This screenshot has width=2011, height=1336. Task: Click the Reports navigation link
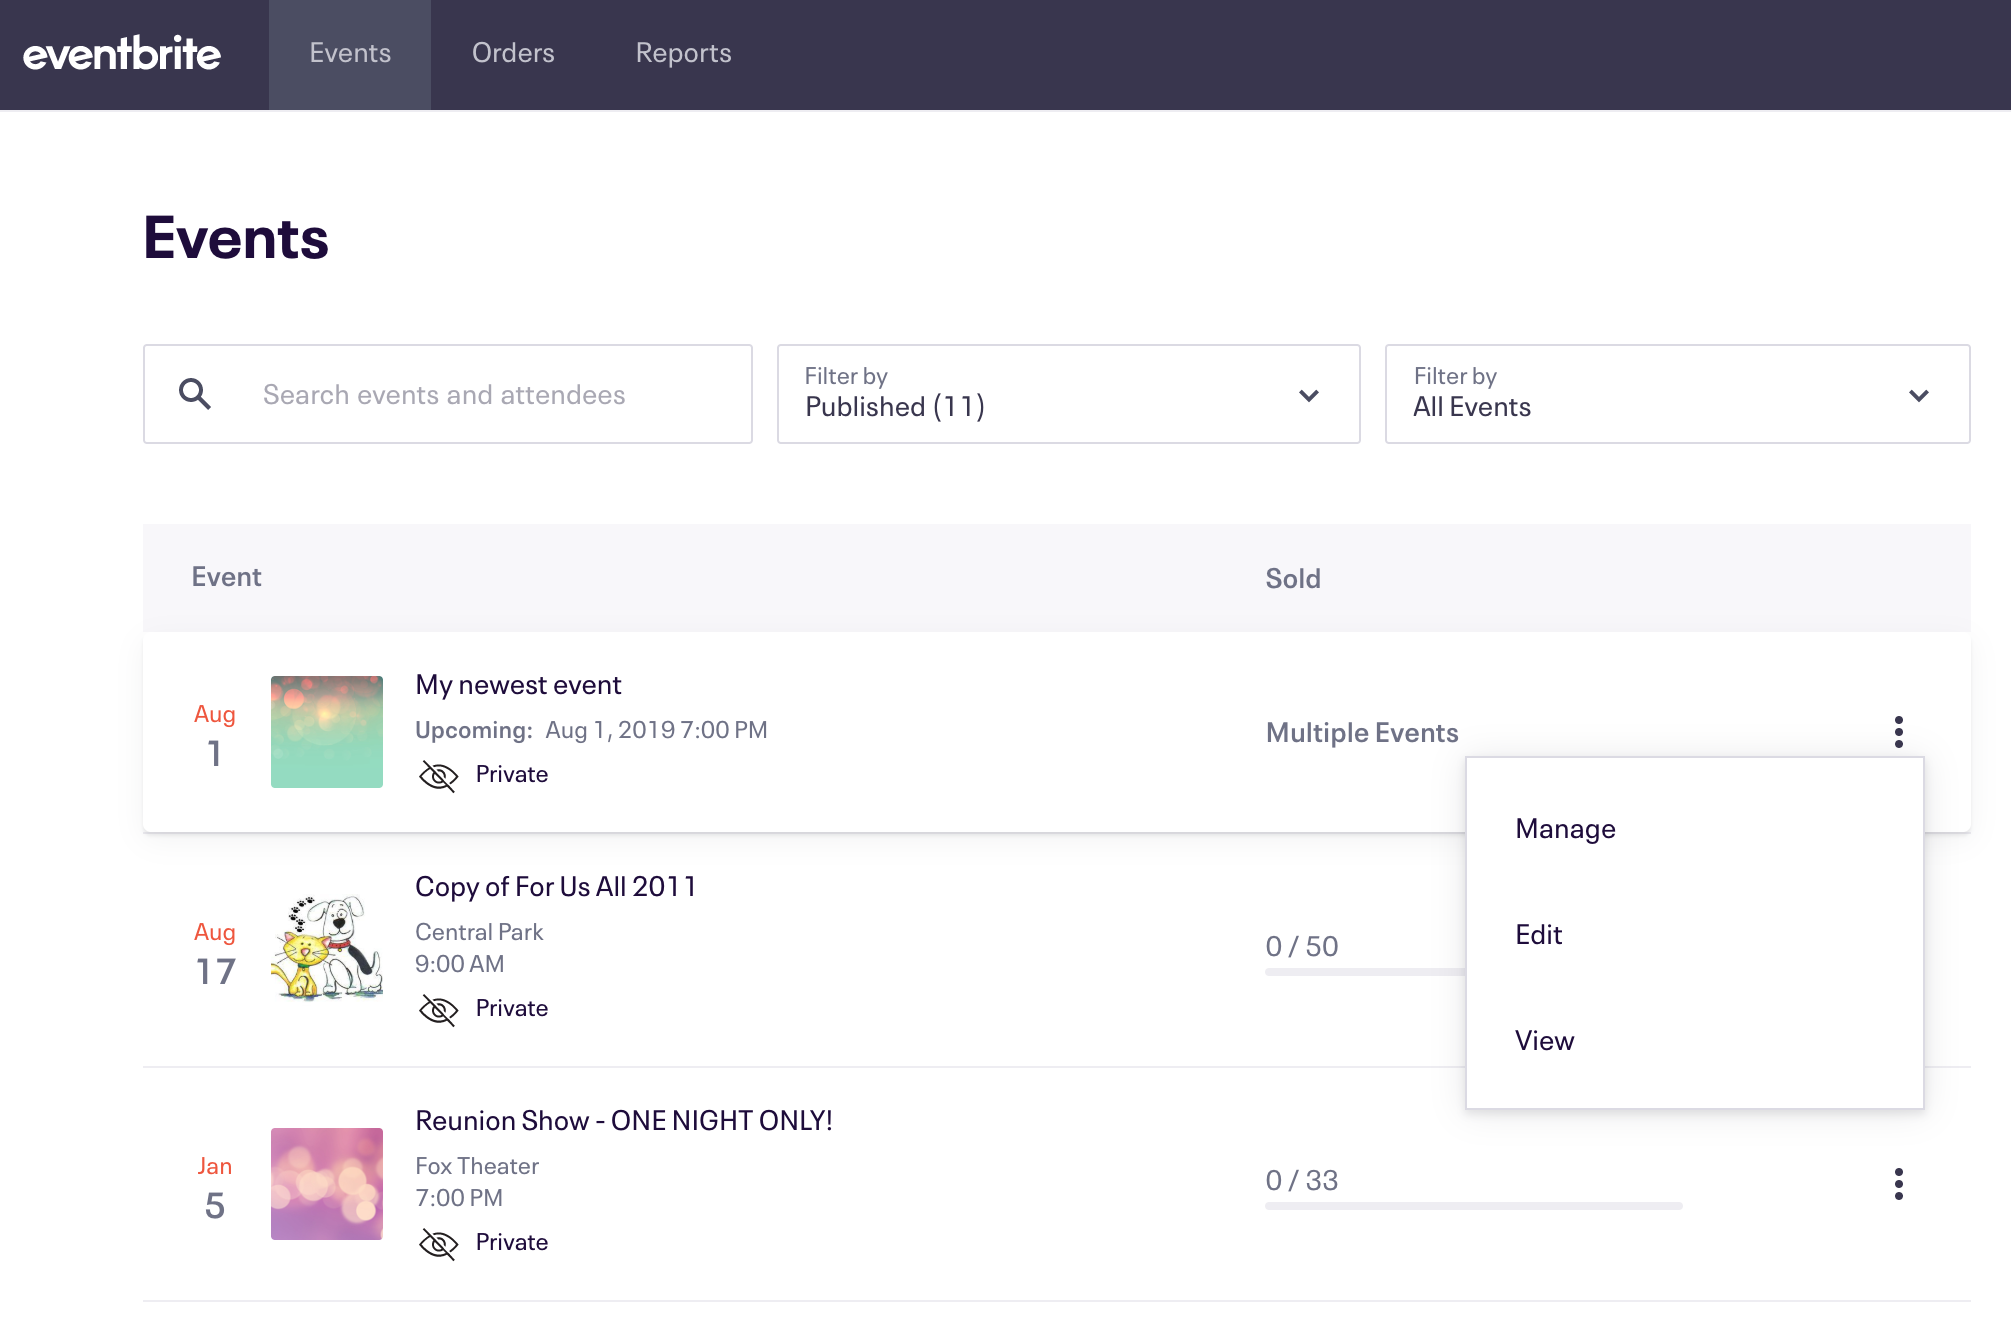coord(681,54)
